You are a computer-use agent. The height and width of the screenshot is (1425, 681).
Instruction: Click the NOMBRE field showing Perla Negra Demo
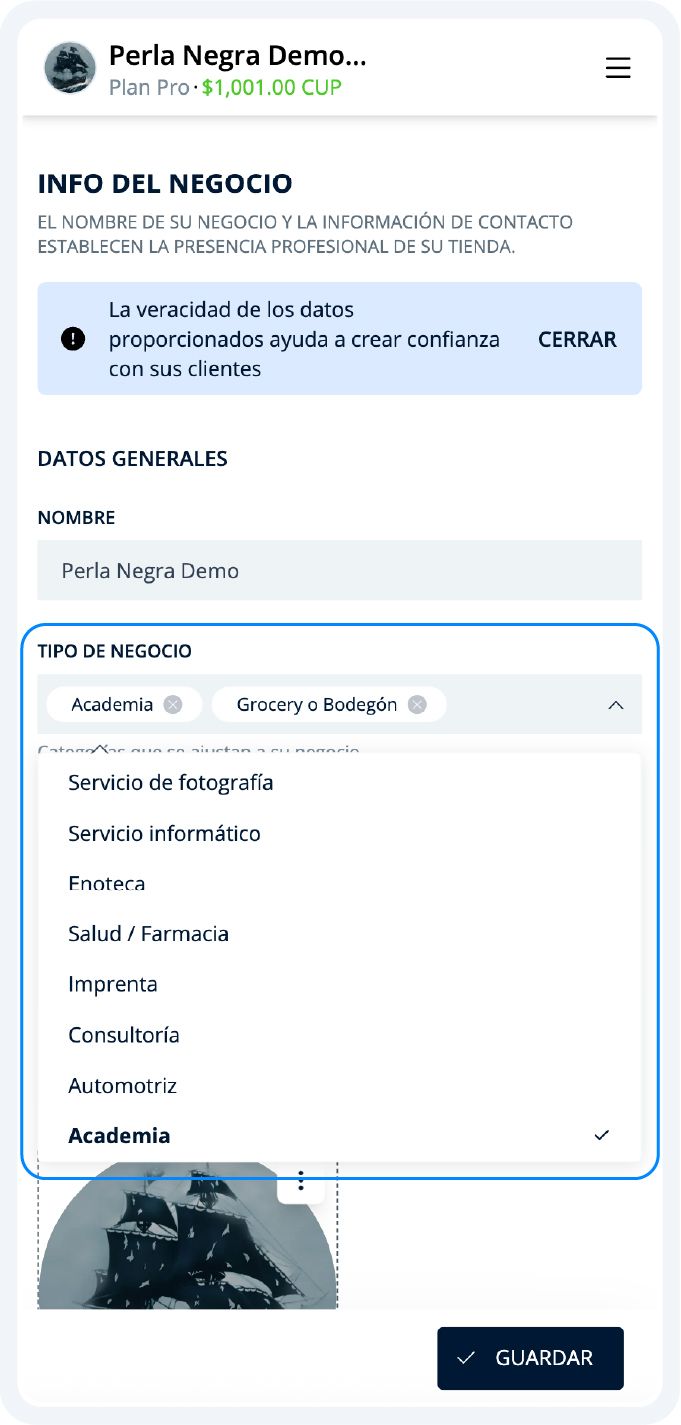tap(340, 570)
